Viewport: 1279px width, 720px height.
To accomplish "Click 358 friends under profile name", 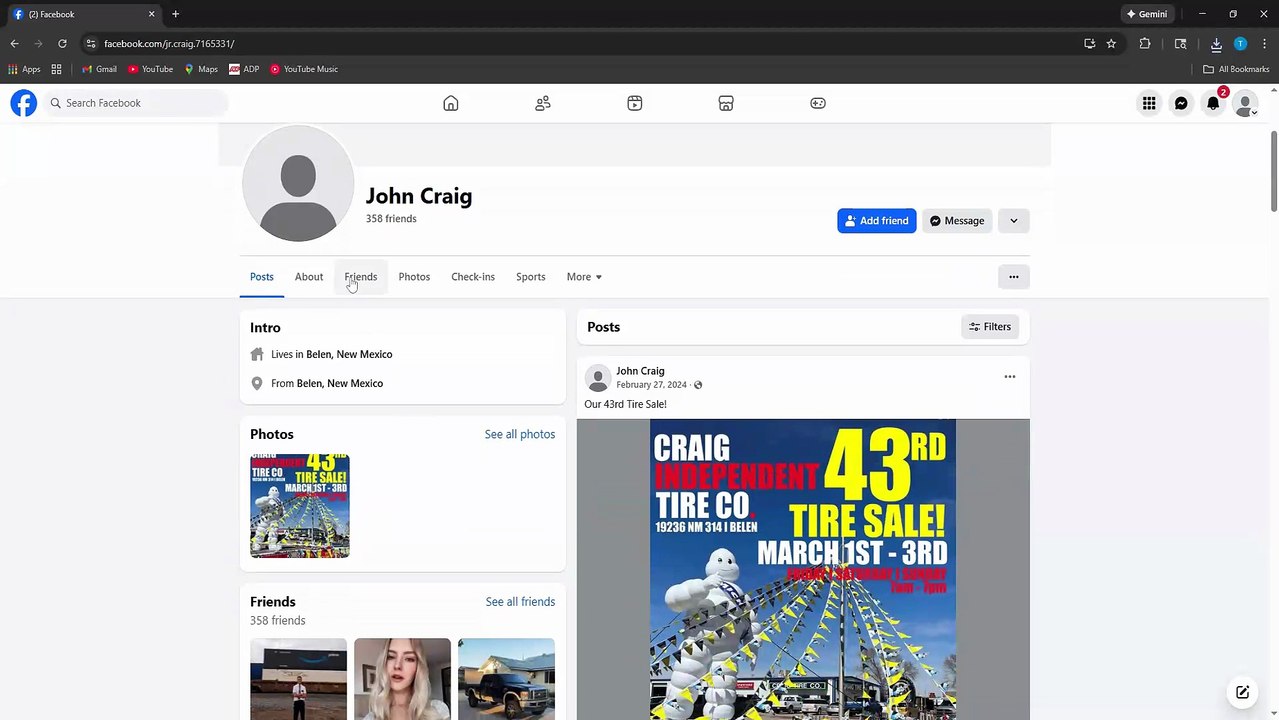I will (x=391, y=219).
